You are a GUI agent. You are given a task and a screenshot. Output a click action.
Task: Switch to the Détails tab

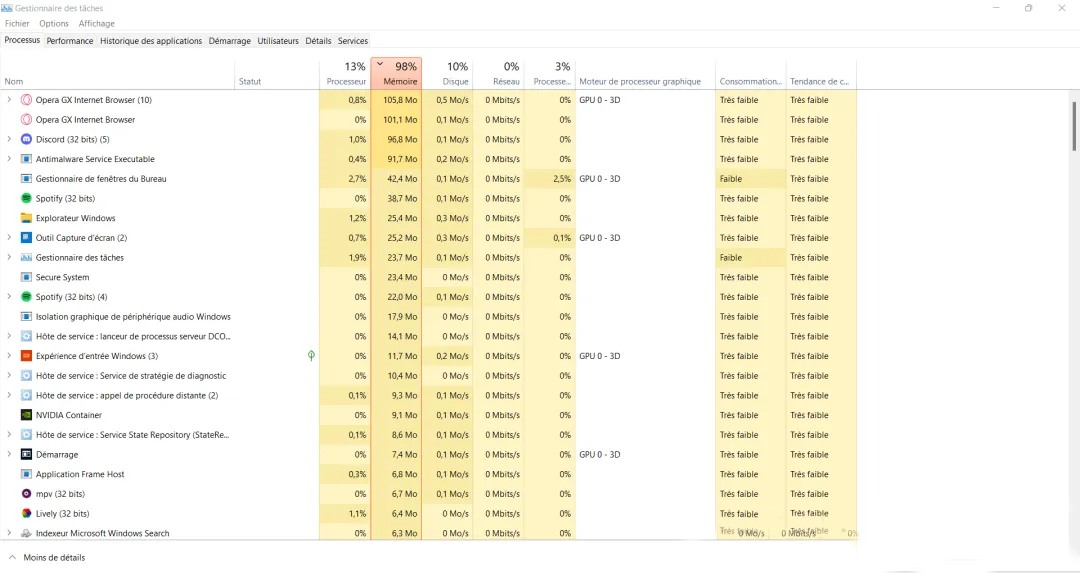(x=318, y=41)
